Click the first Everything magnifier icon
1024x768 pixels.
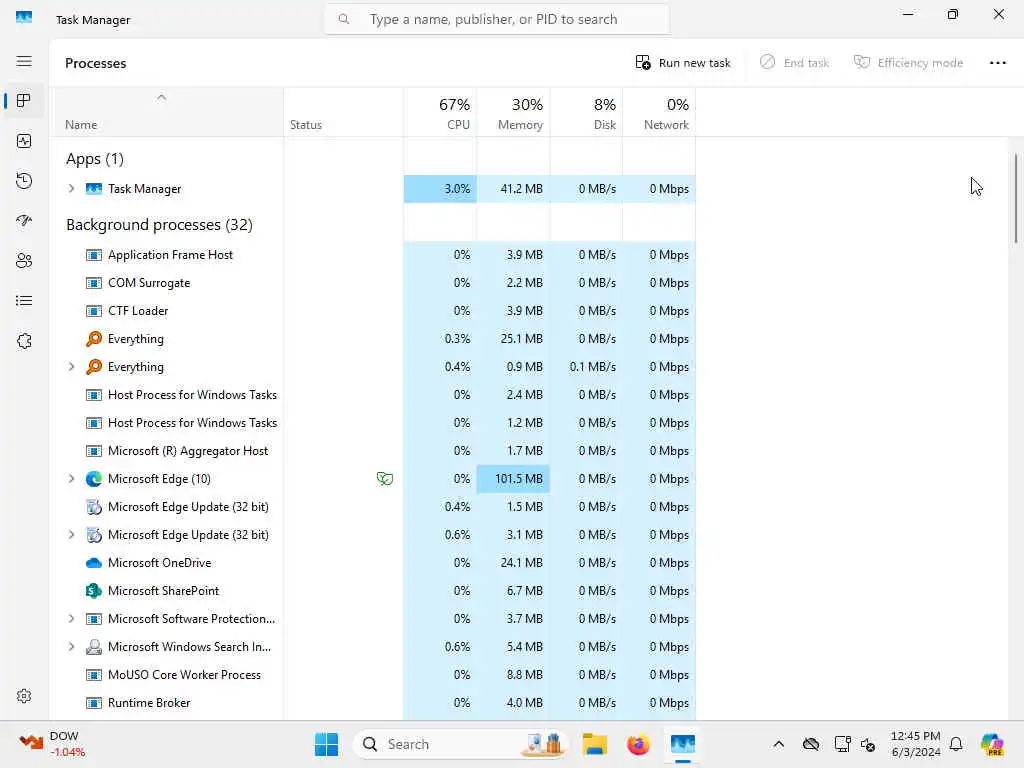point(94,339)
